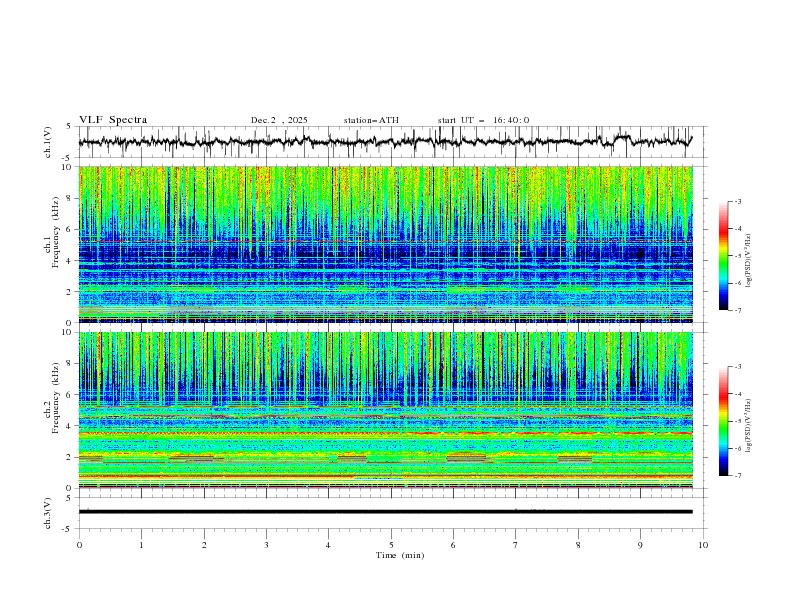The image size is (792, 612).
Task: Click the time axis tick labeled 0
Action: 79,545
